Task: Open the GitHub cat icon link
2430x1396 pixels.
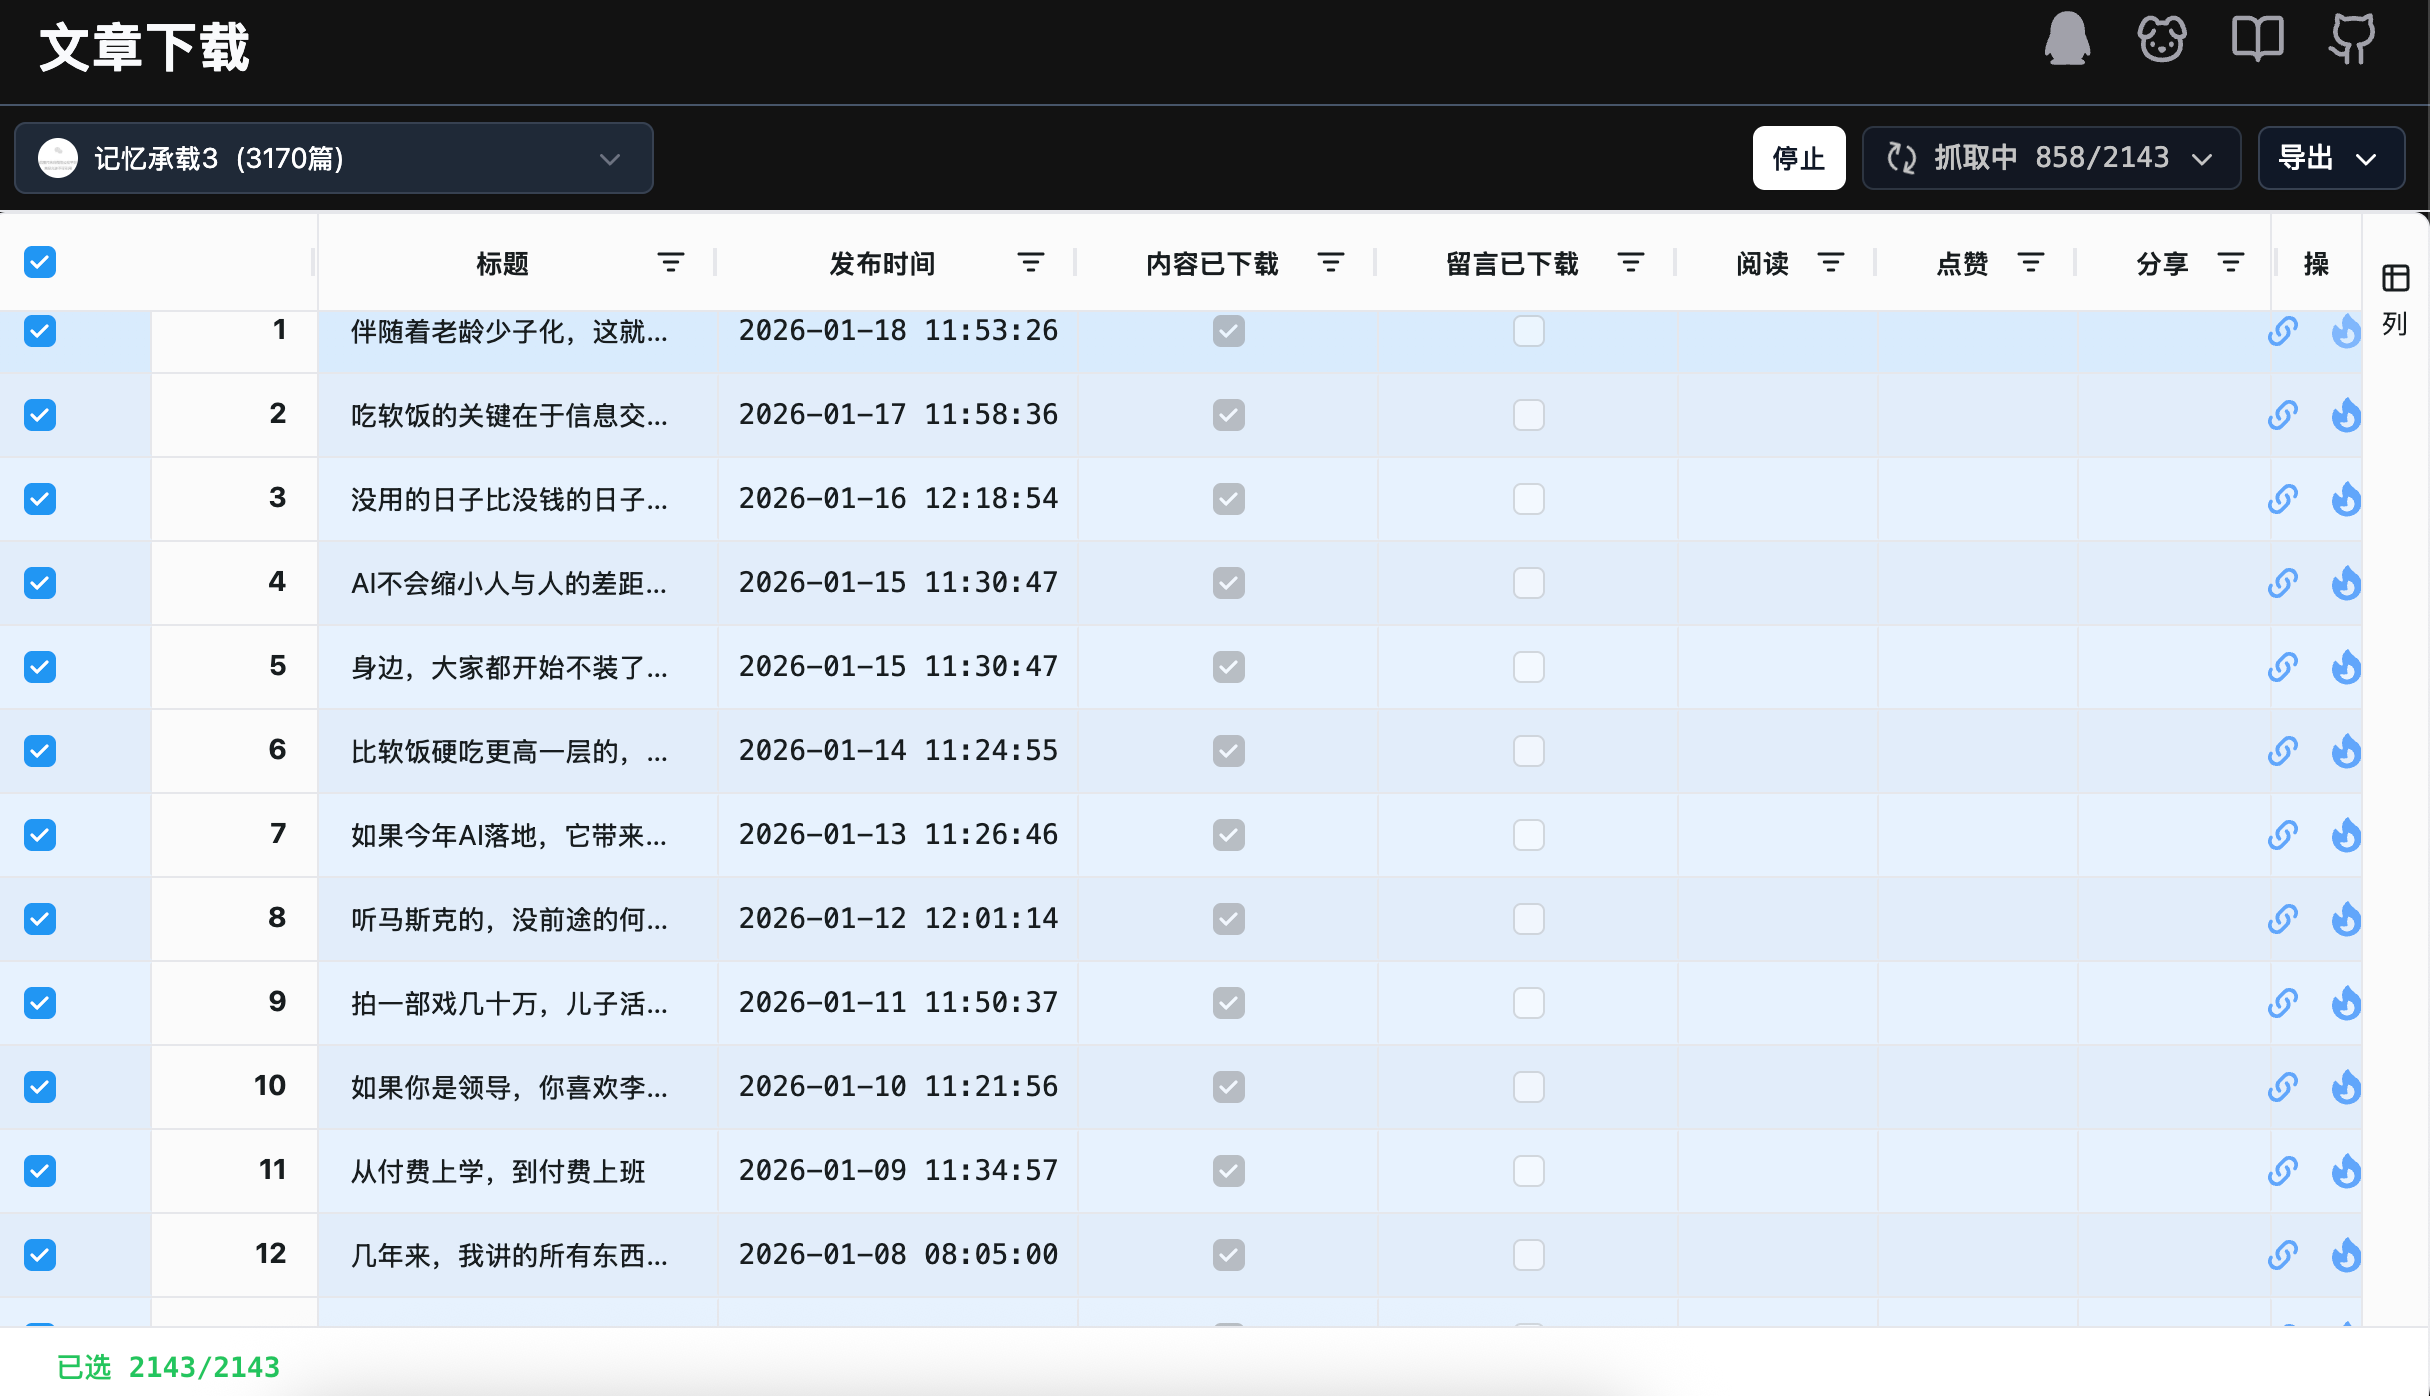Action: [2351, 40]
